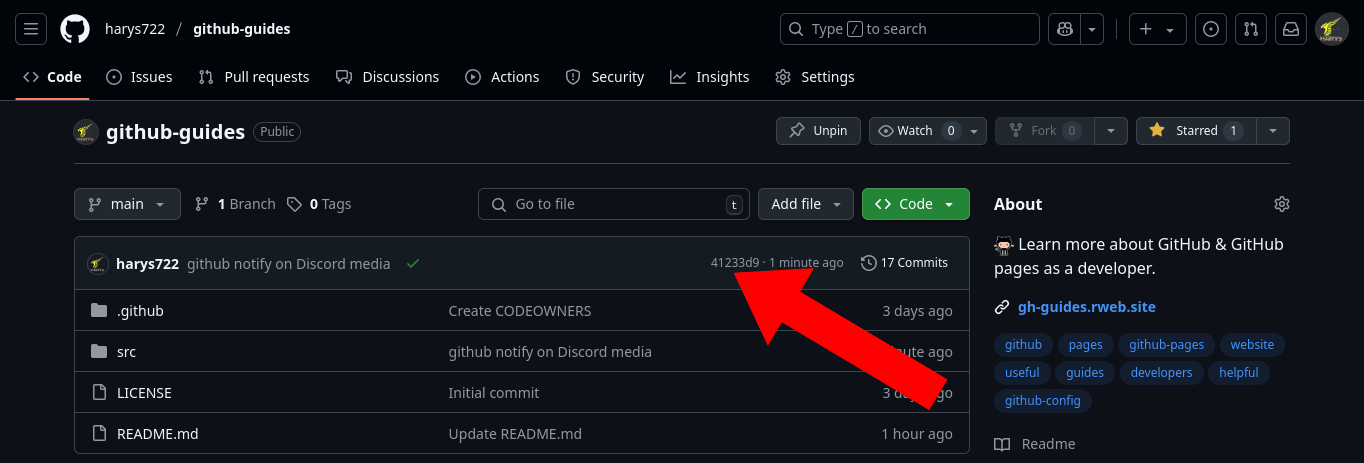
Task: View the 1 Branch link
Action: 235,204
